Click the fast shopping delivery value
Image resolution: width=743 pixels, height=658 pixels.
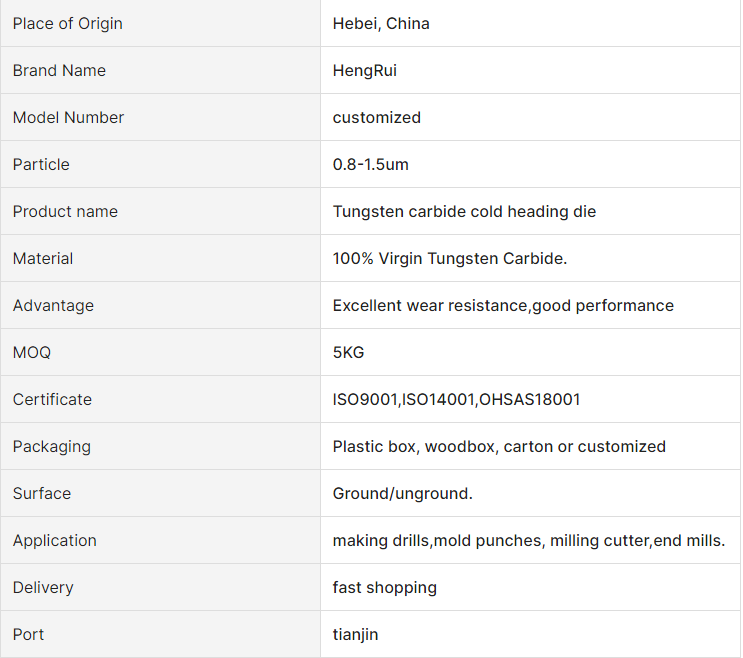pos(385,587)
